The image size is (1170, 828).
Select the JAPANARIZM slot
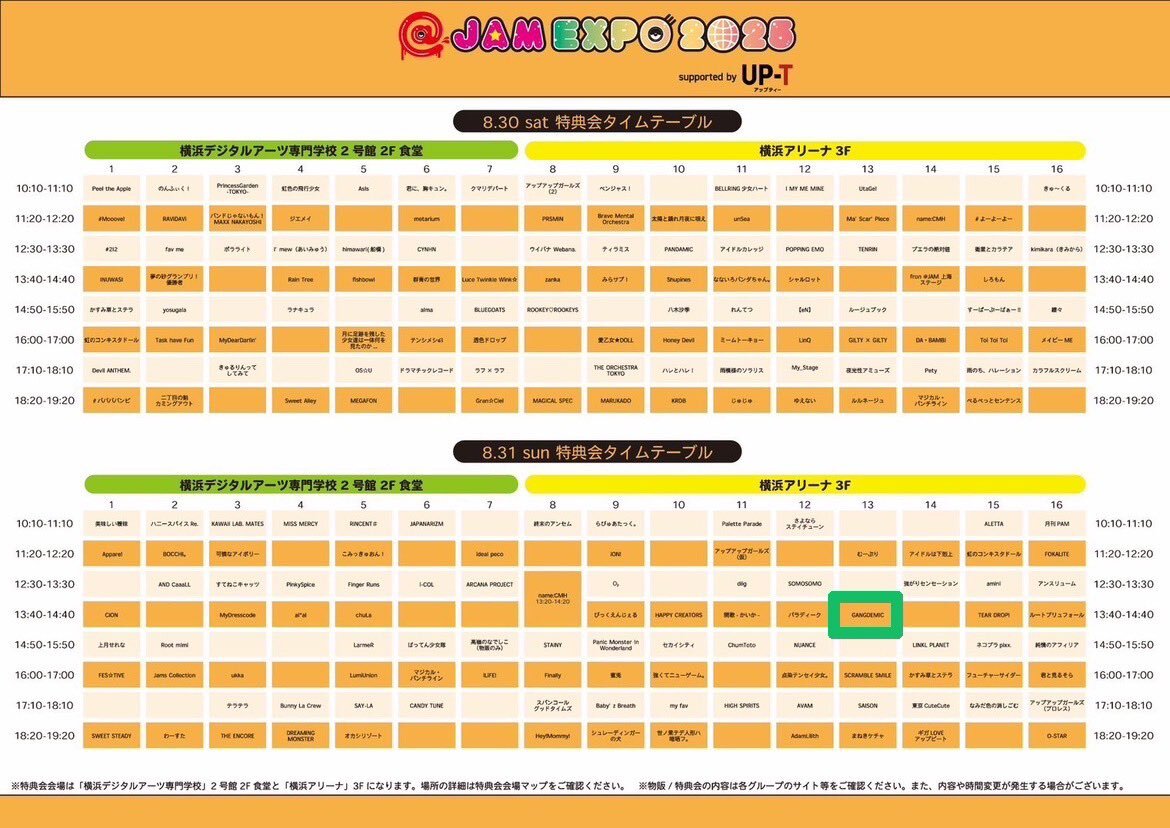(x=427, y=524)
